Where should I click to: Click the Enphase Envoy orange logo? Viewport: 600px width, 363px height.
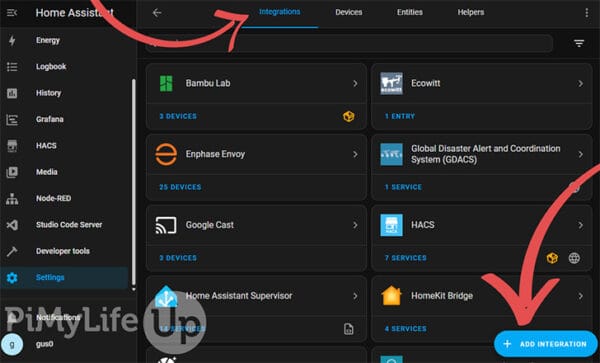[166, 154]
